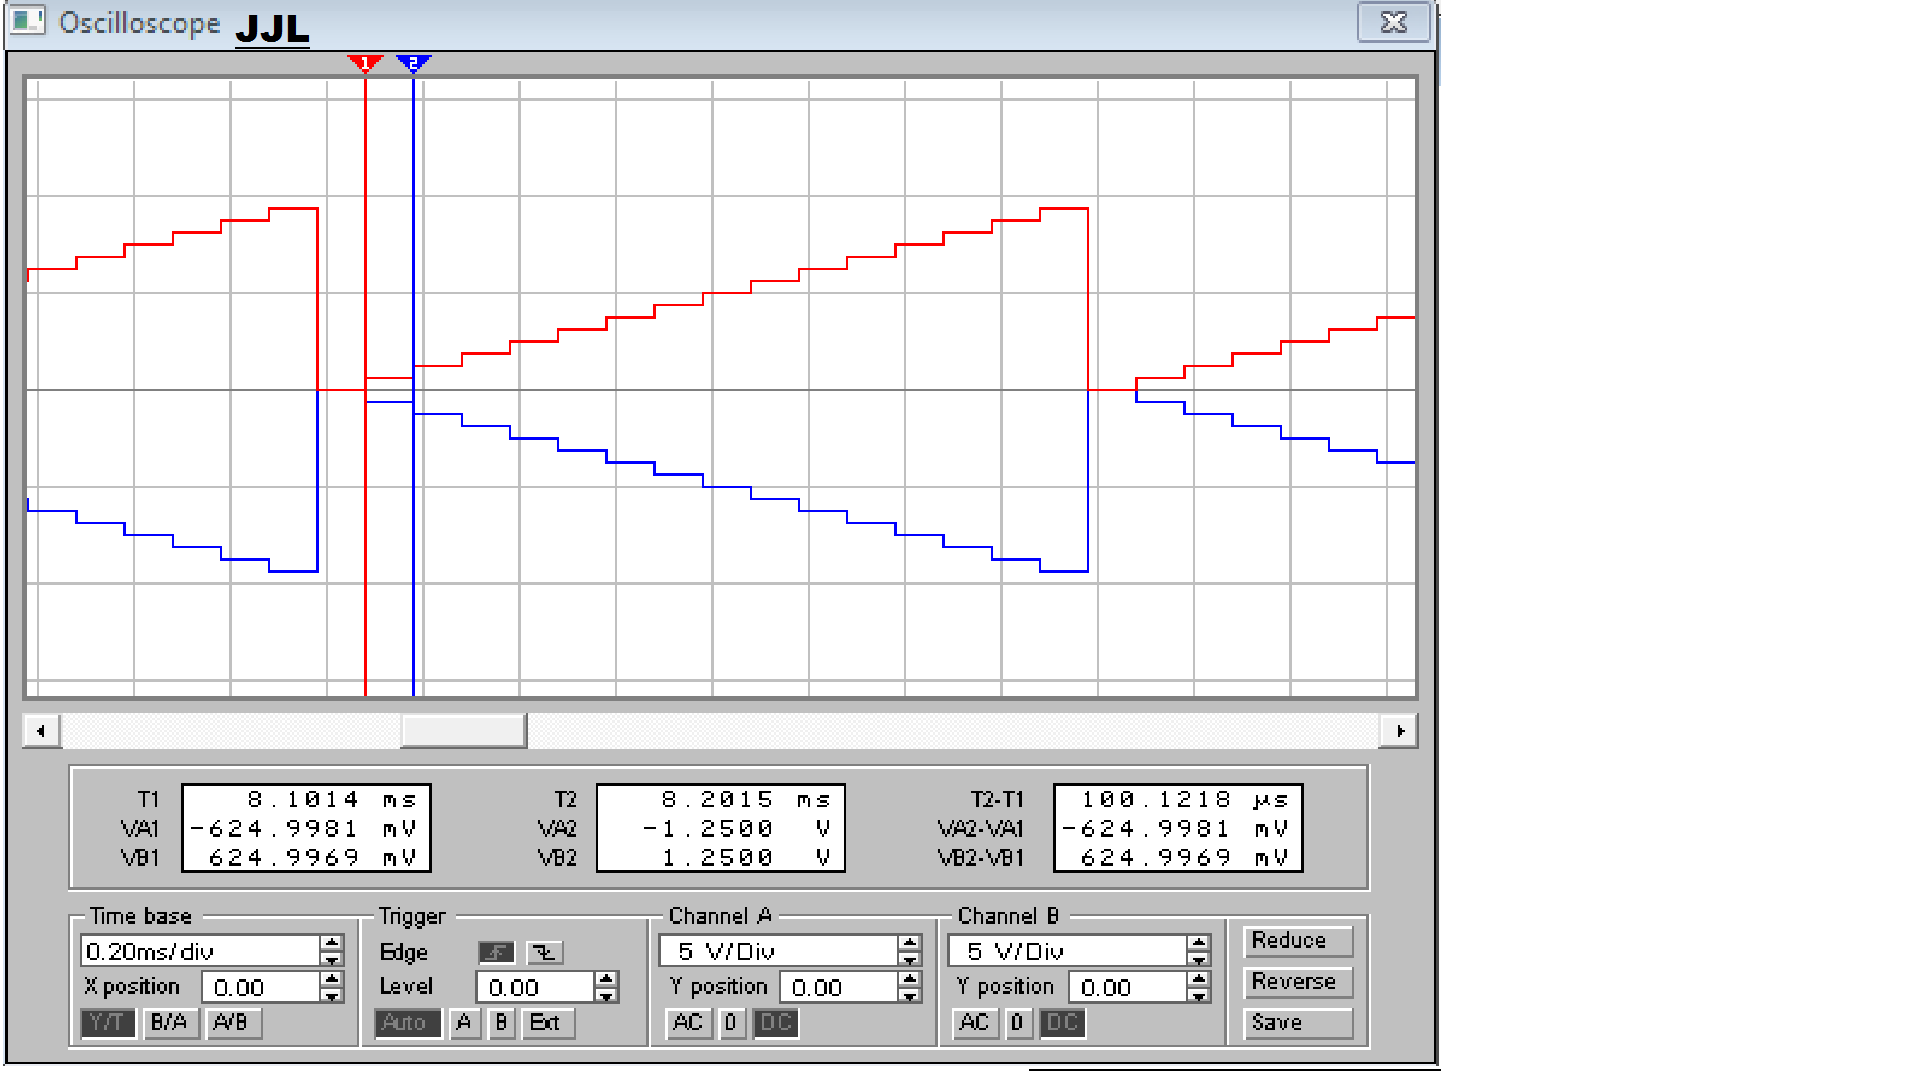Click the T1 value 8.1014 ms
Image resolution: width=1920 pixels, height=1080 pixels.
click(332, 799)
